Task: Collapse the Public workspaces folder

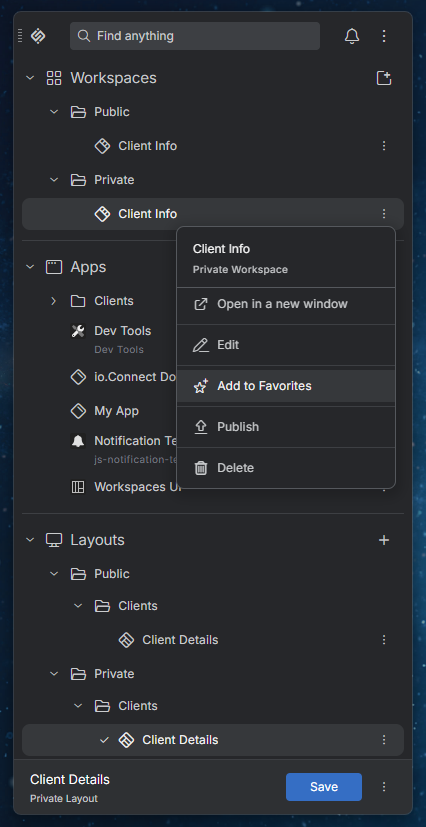Action: (x=54, y=112)
